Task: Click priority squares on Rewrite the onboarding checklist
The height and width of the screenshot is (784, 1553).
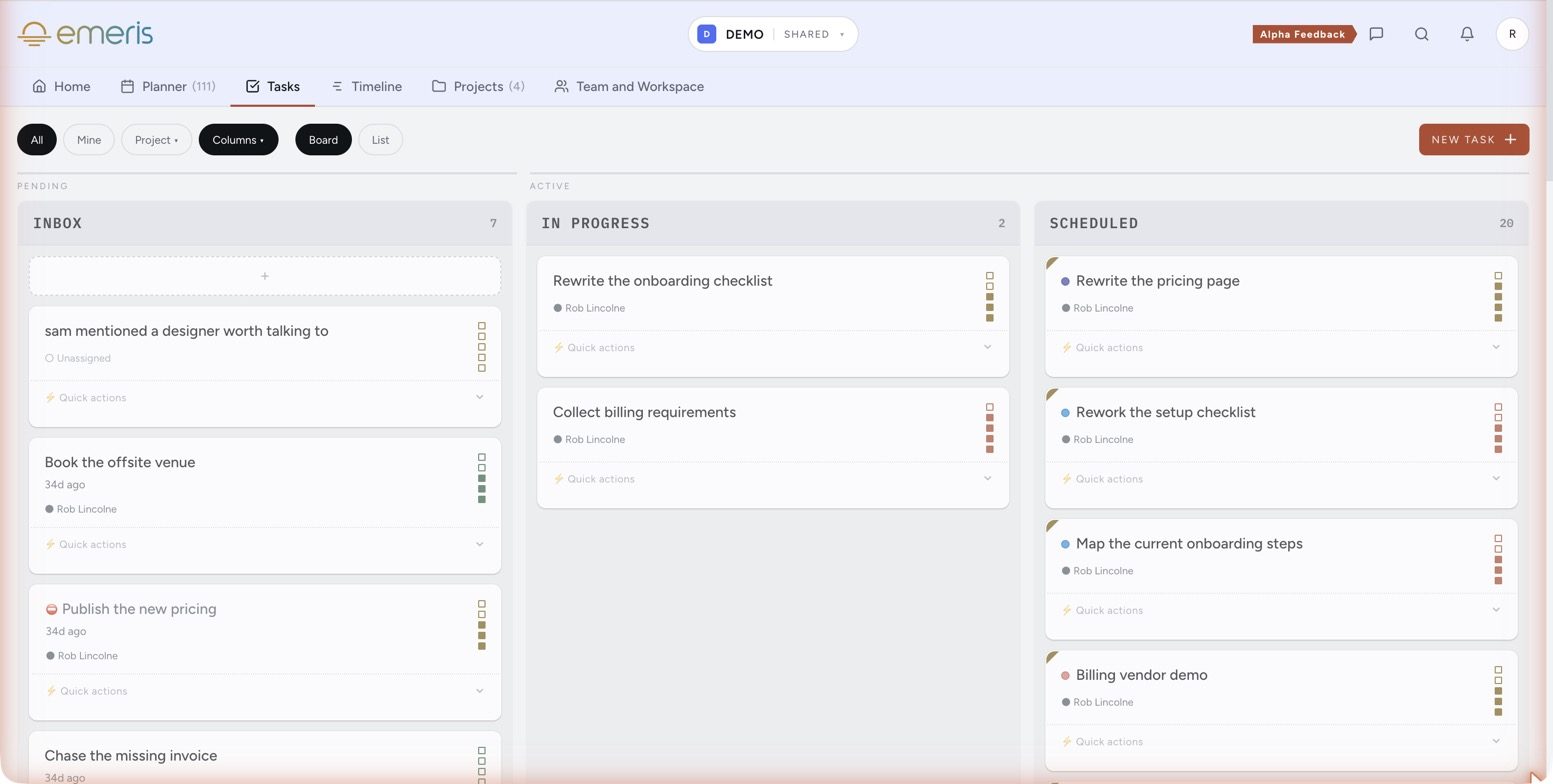Action: pyautogui.click(x=990, y=297)
